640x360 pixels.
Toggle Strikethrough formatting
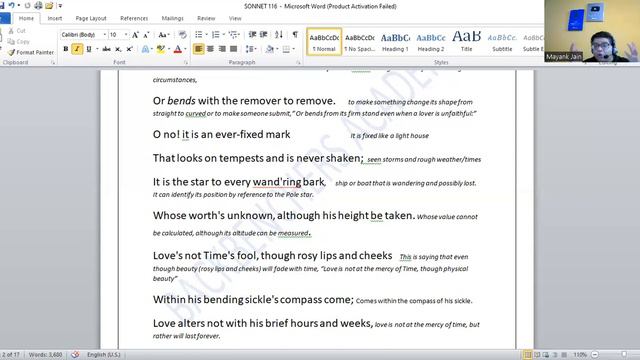(107, 49)
